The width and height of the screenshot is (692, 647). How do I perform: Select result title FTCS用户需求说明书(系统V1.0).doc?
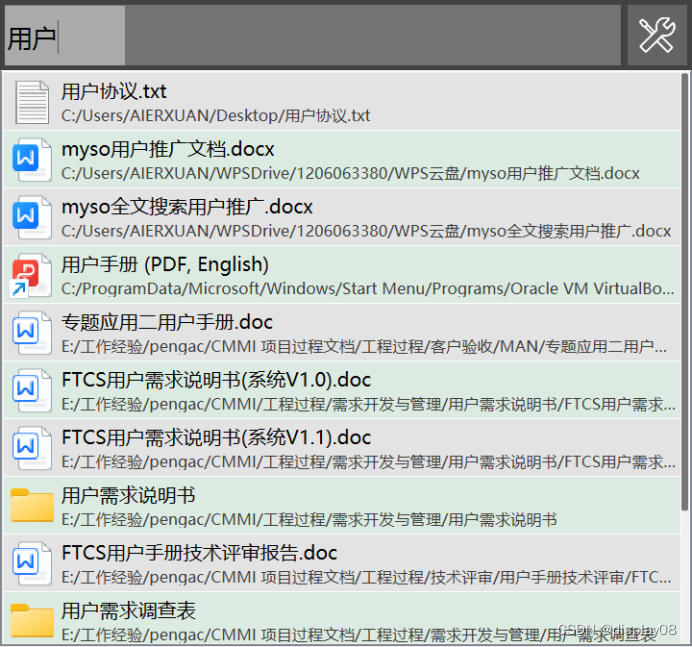216,380
